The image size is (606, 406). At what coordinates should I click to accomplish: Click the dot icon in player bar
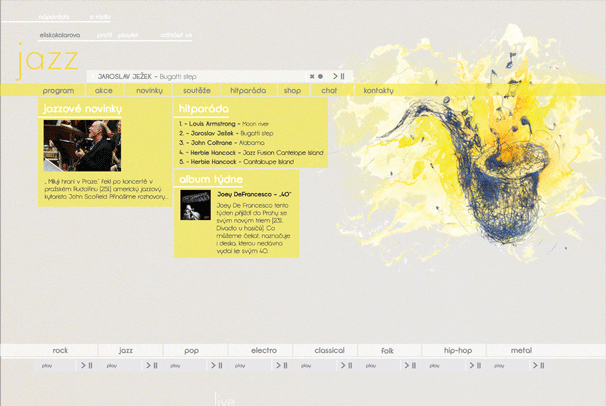[320, 76]
